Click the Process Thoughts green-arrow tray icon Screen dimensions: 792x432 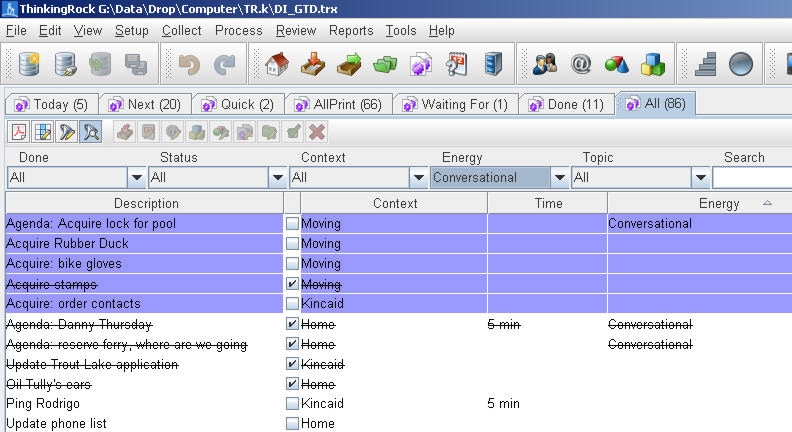point(349,64)
